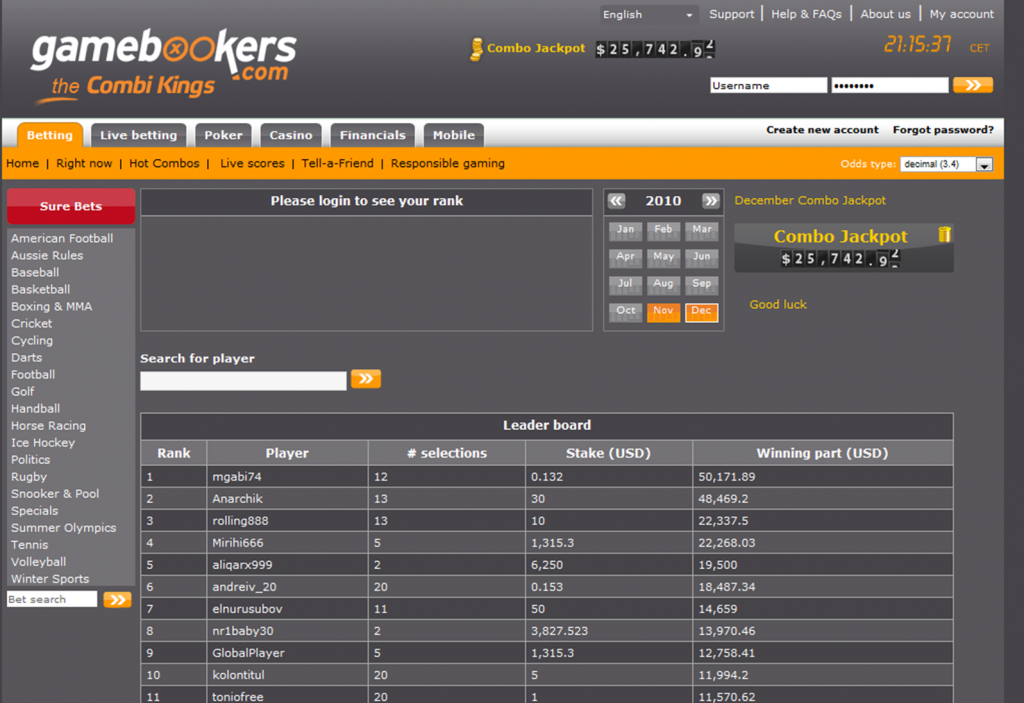This screenshot has width=1024, height=703.
Task: Focus the Username field
Action: (769, 86)
